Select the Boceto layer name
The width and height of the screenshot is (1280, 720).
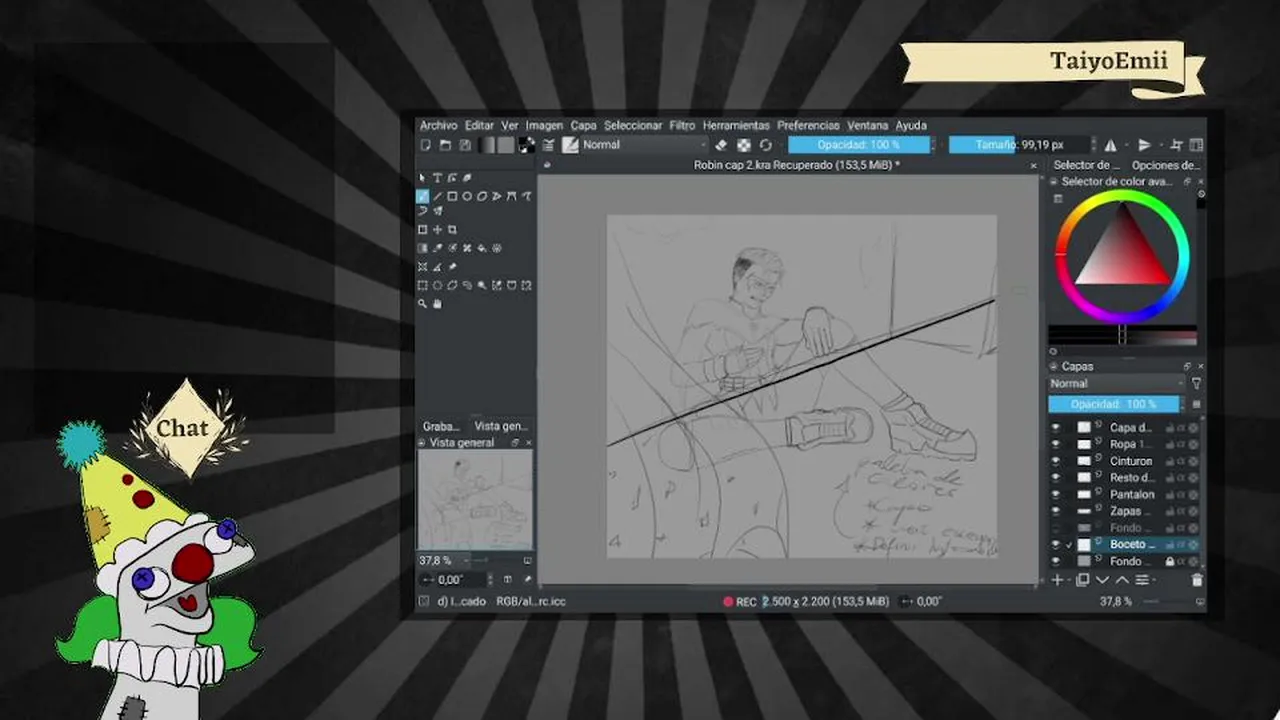click(x=1132, y=544)
